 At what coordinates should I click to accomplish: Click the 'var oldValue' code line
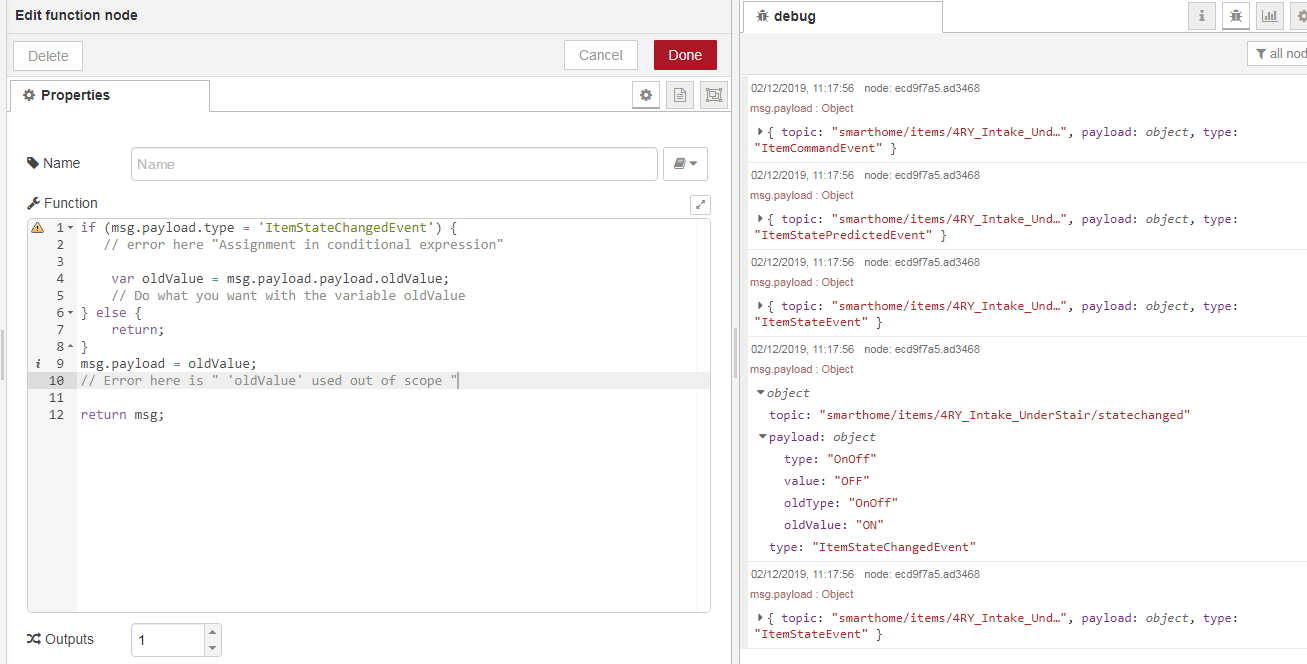point(281,279)
